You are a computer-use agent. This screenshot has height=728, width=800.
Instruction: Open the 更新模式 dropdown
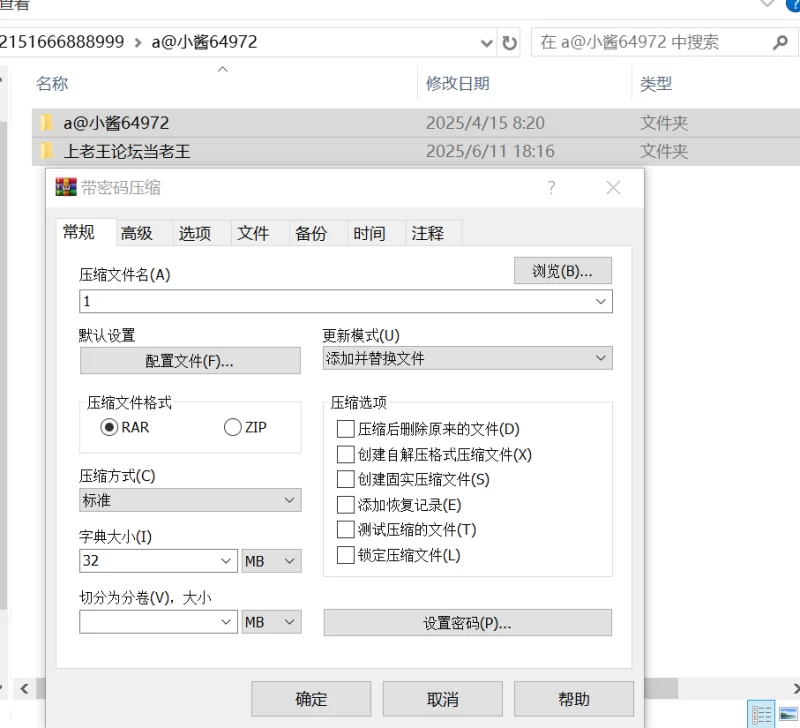601,358
